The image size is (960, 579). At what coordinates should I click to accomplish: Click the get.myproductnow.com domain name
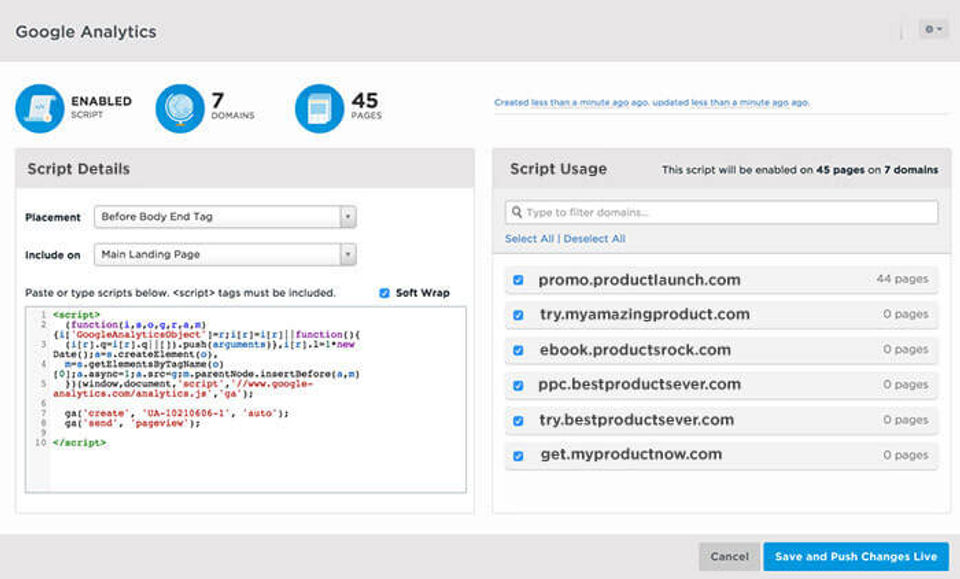click(631, 454)
